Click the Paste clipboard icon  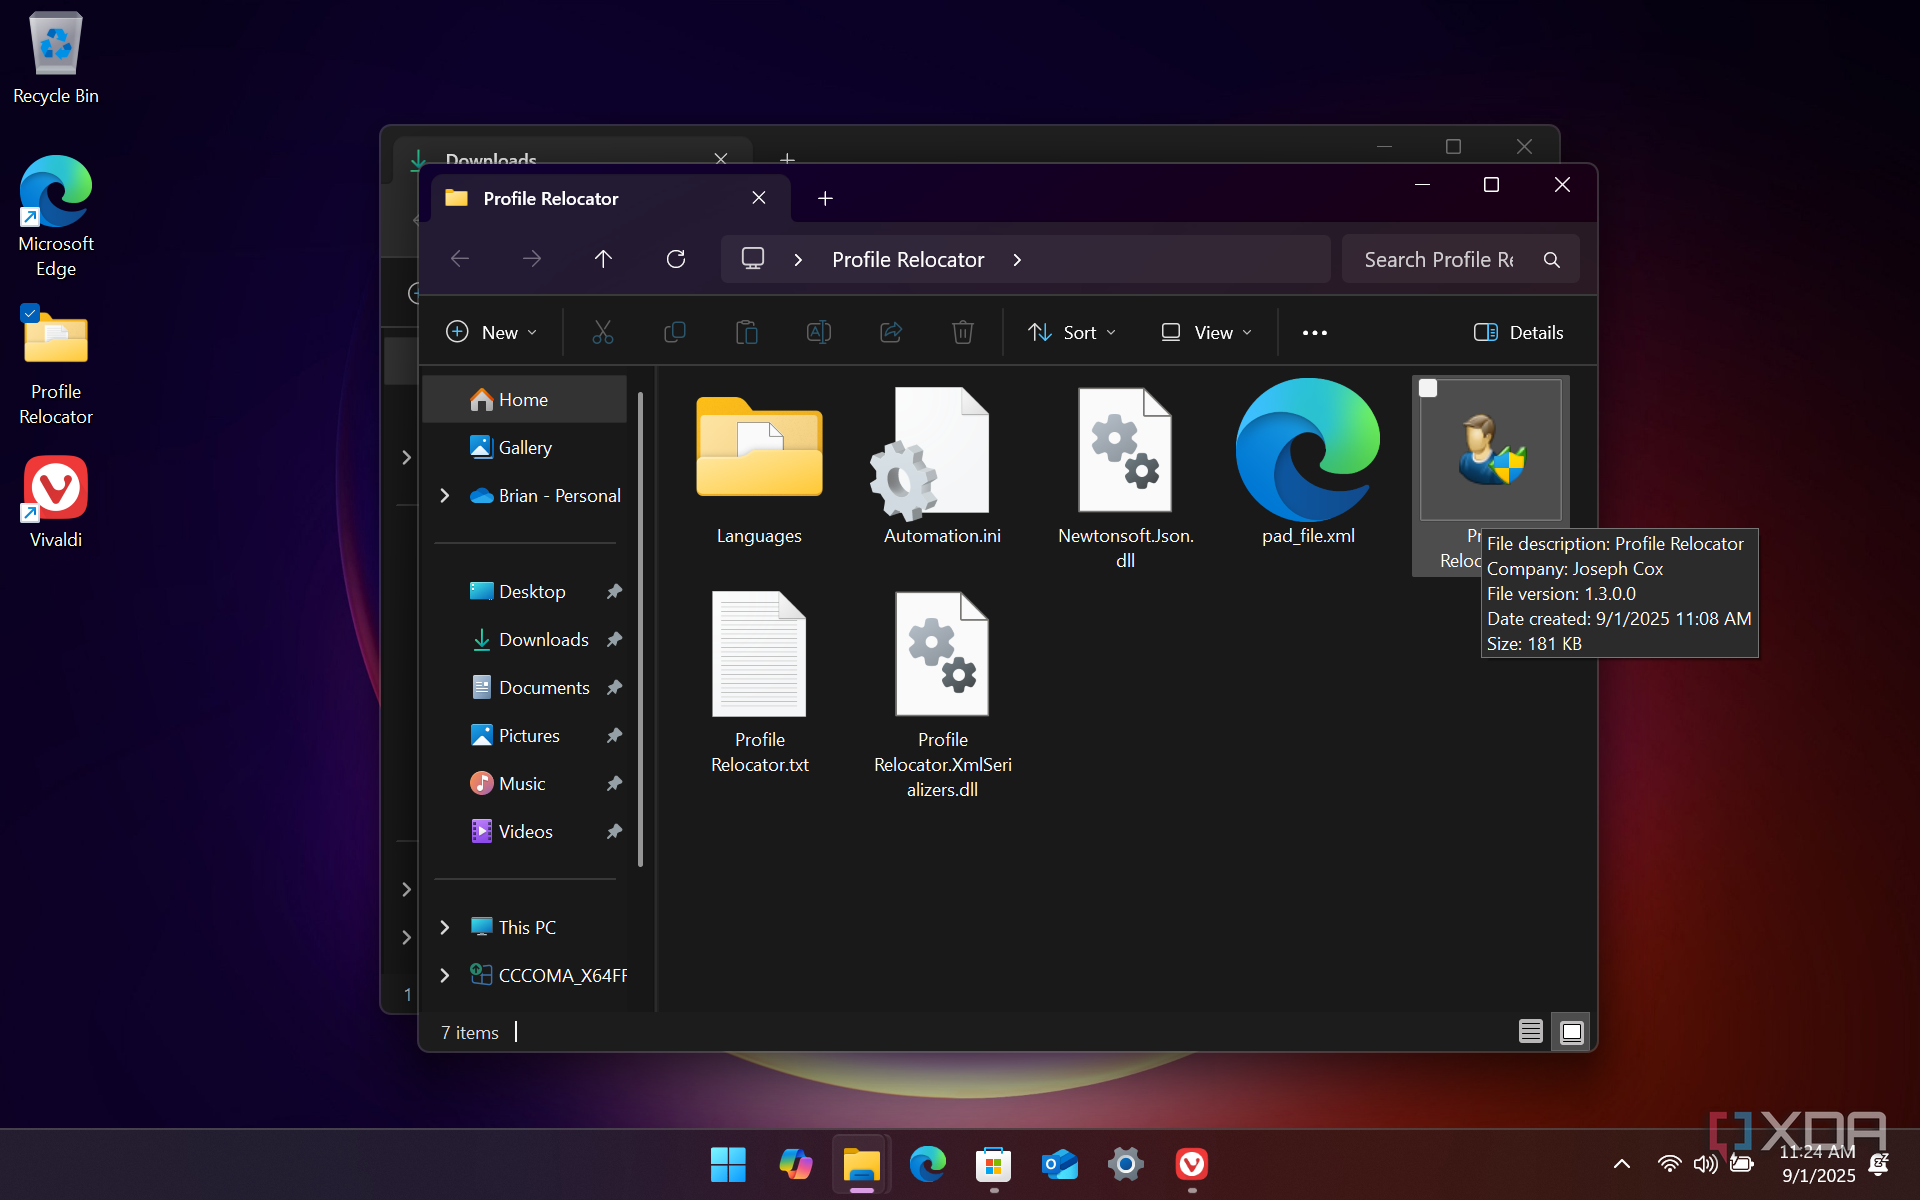[747, 332]
